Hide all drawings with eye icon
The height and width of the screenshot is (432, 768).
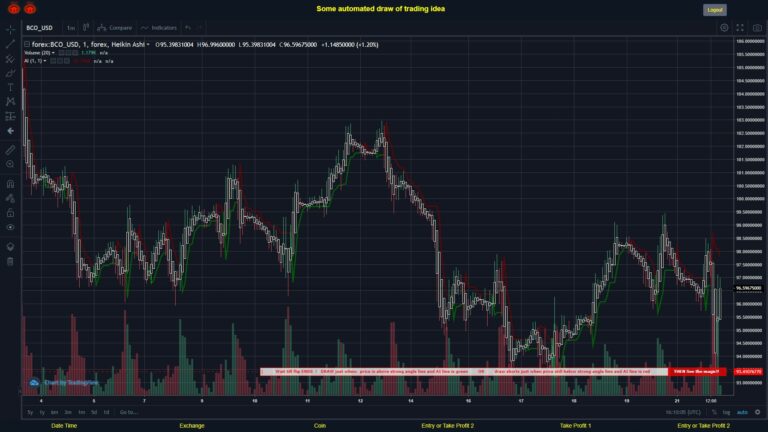pyautogui.click(x=10, y=227)
